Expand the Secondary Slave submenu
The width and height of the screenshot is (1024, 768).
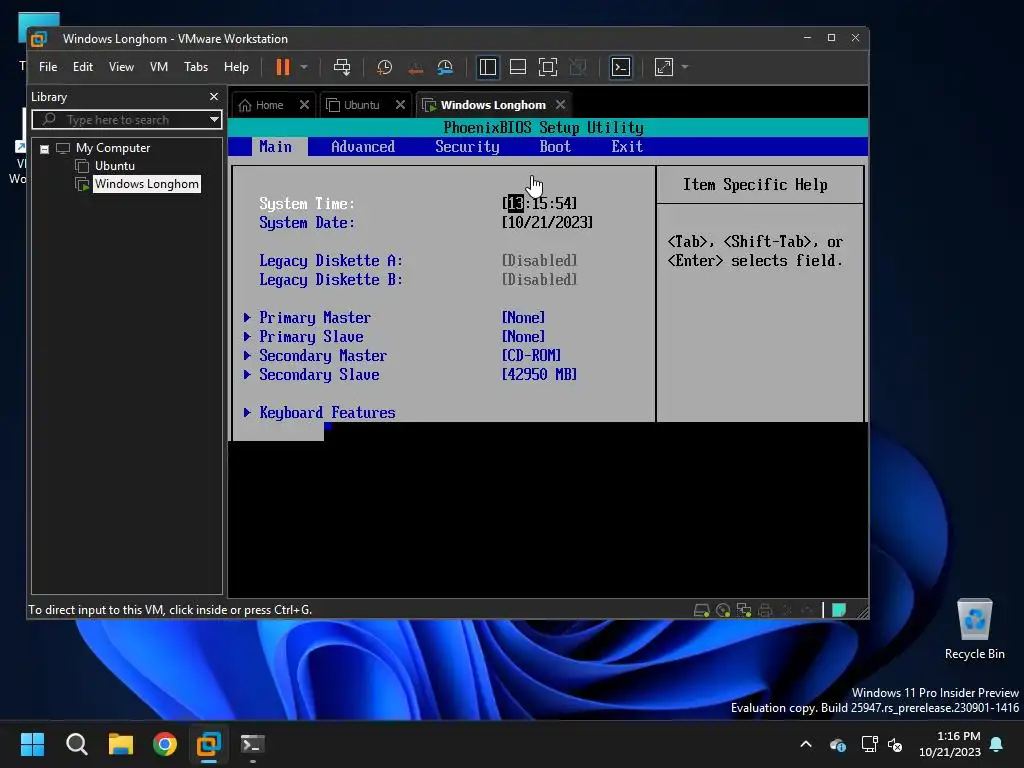(x=312, y=375)
